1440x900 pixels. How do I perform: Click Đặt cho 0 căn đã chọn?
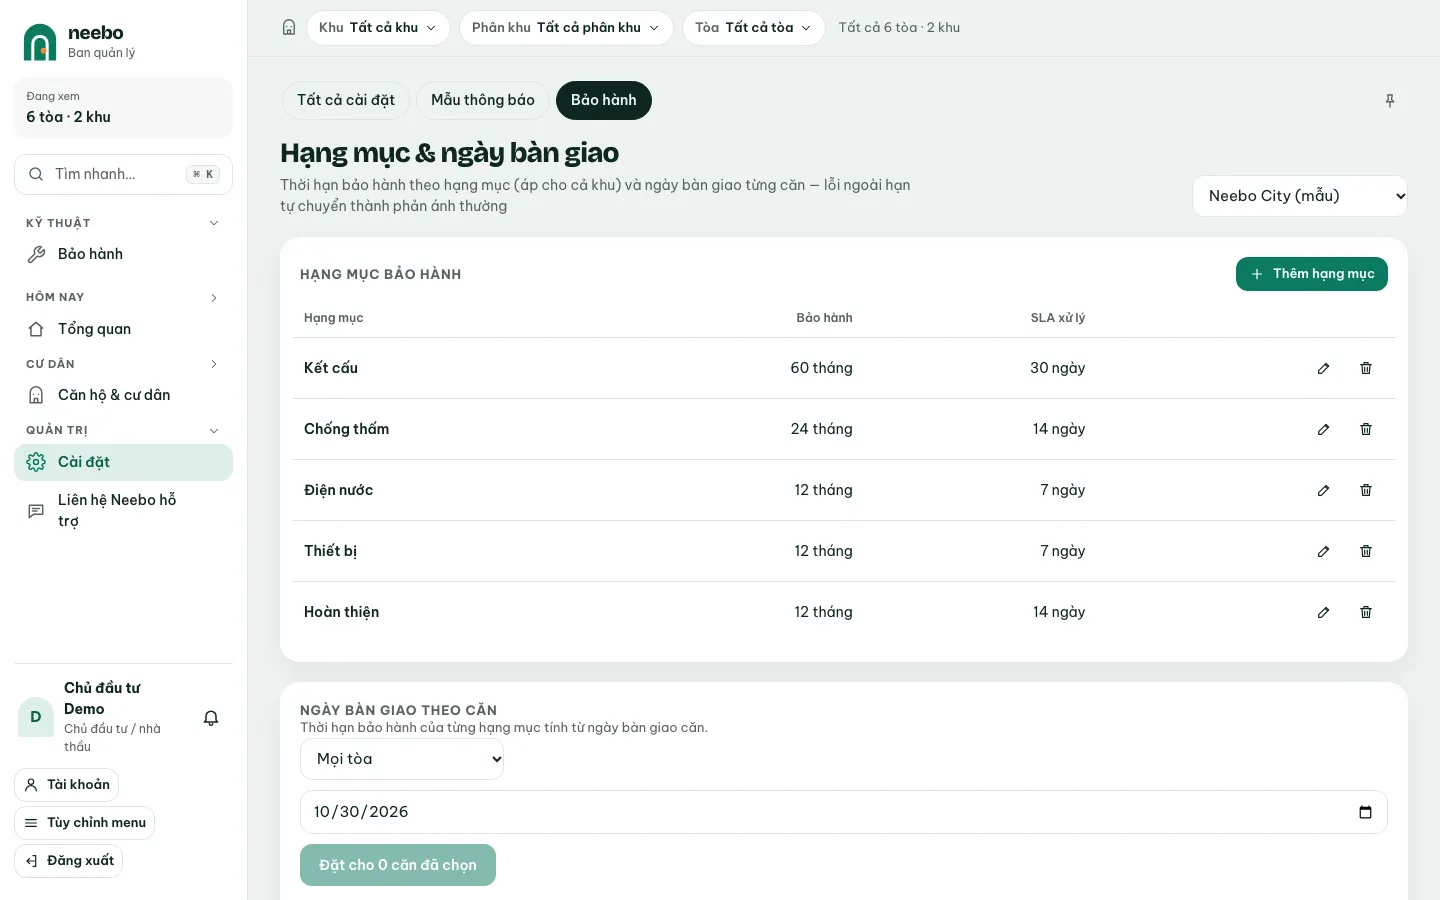398,865
